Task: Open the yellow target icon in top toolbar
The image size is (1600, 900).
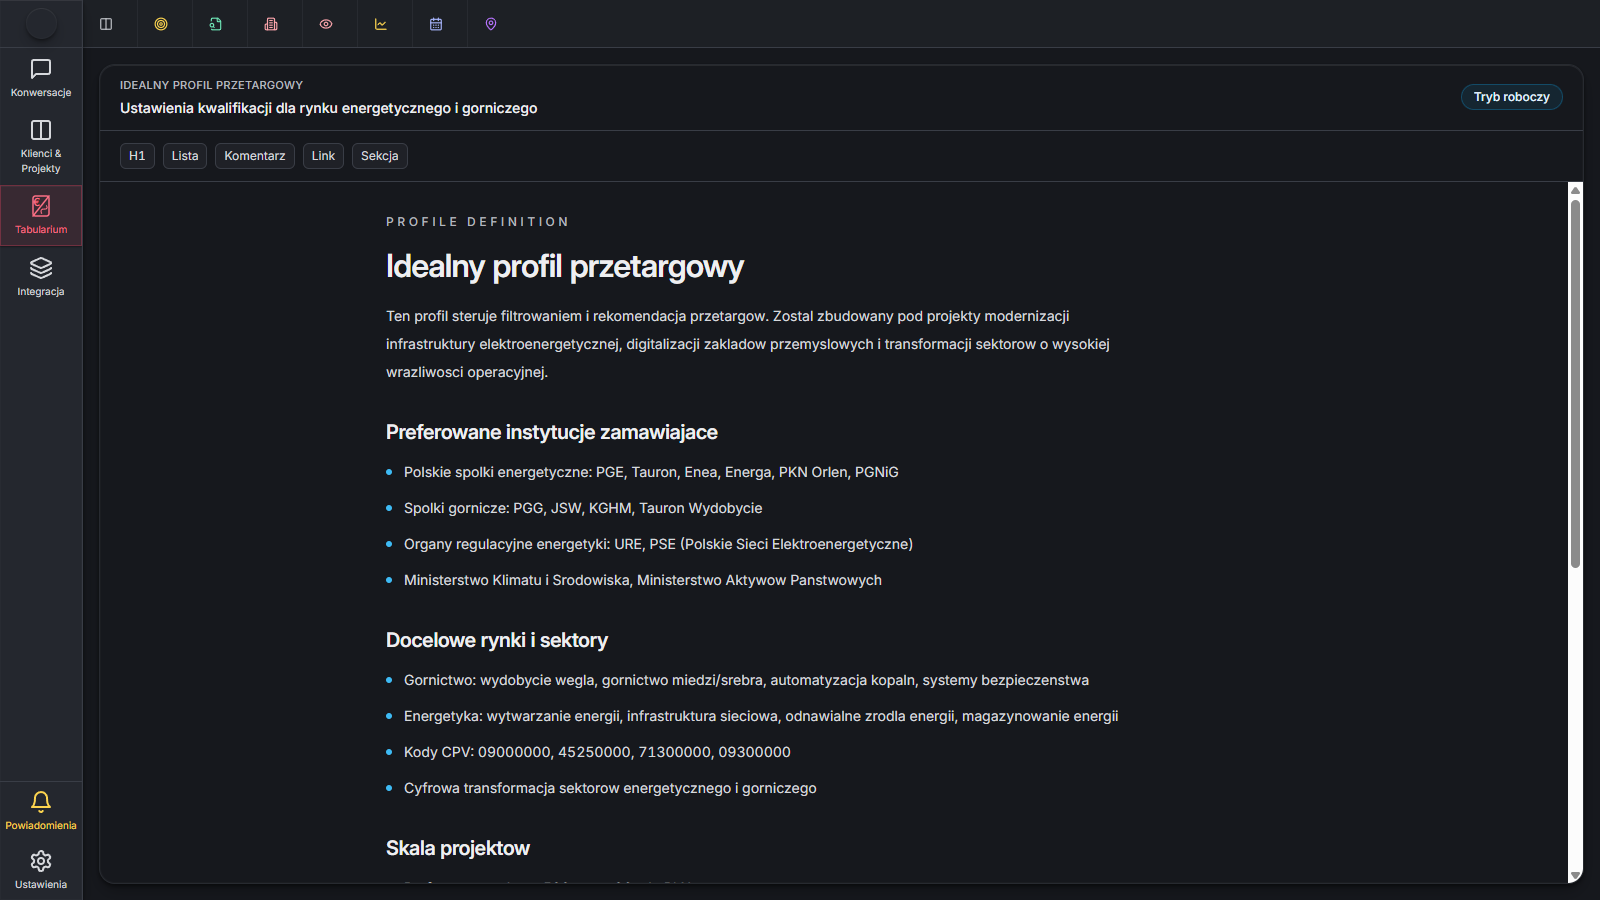Action: click(x=161, y=24)
